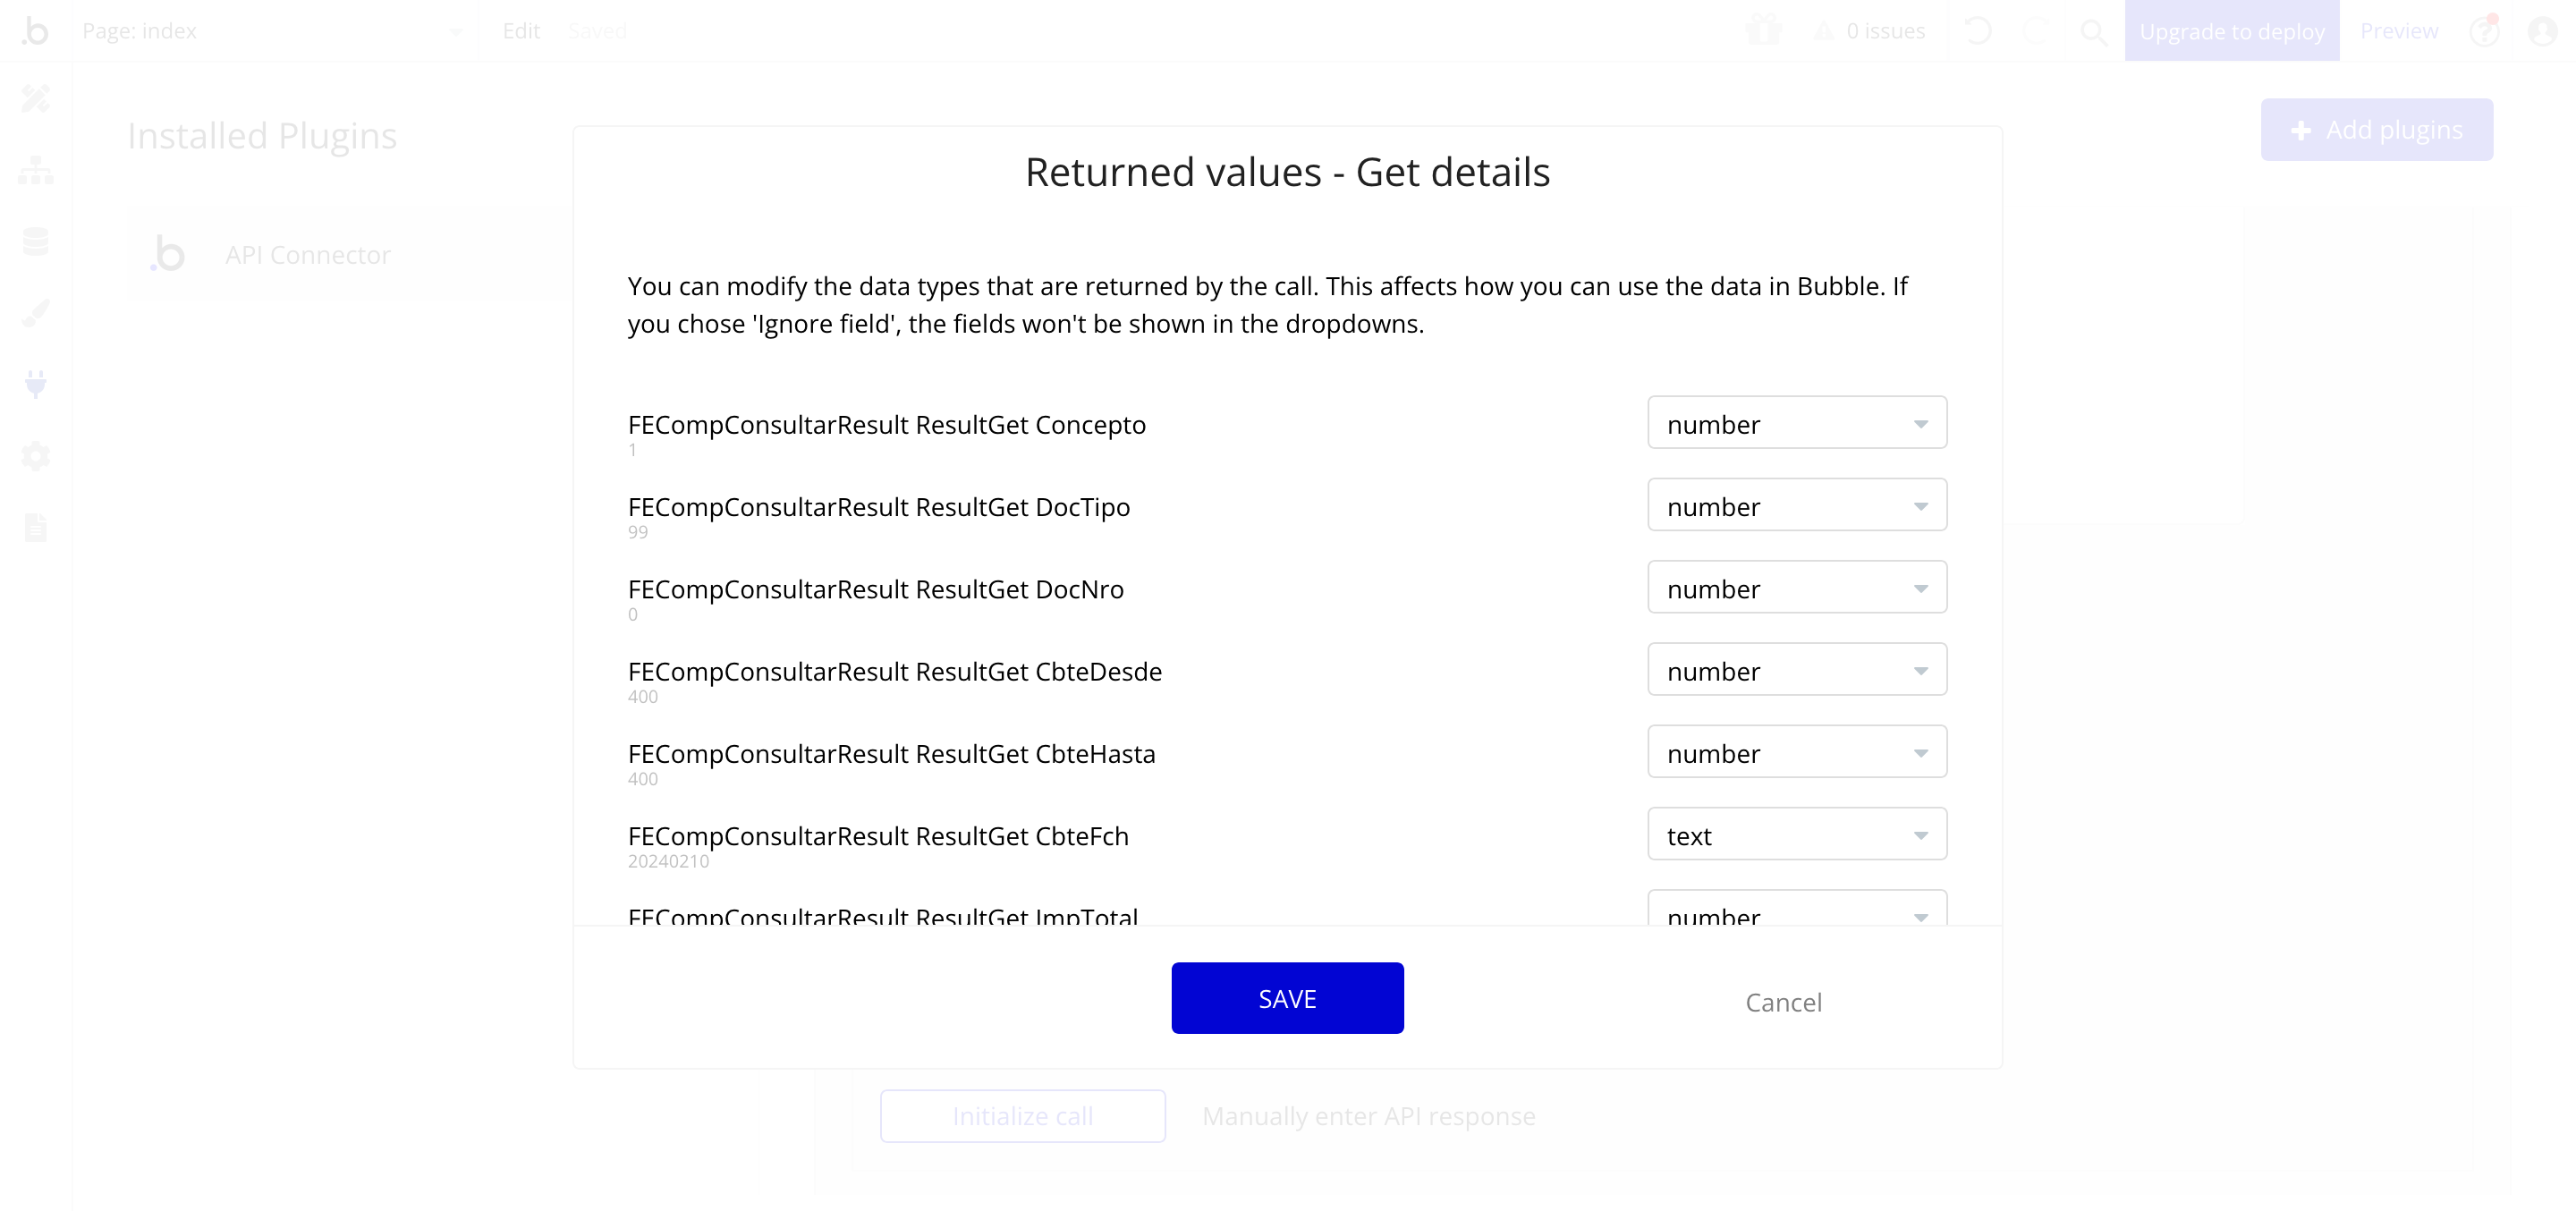Click the search magnifier icon
Screen dimensions: 2576x1211
[2093, 32]
